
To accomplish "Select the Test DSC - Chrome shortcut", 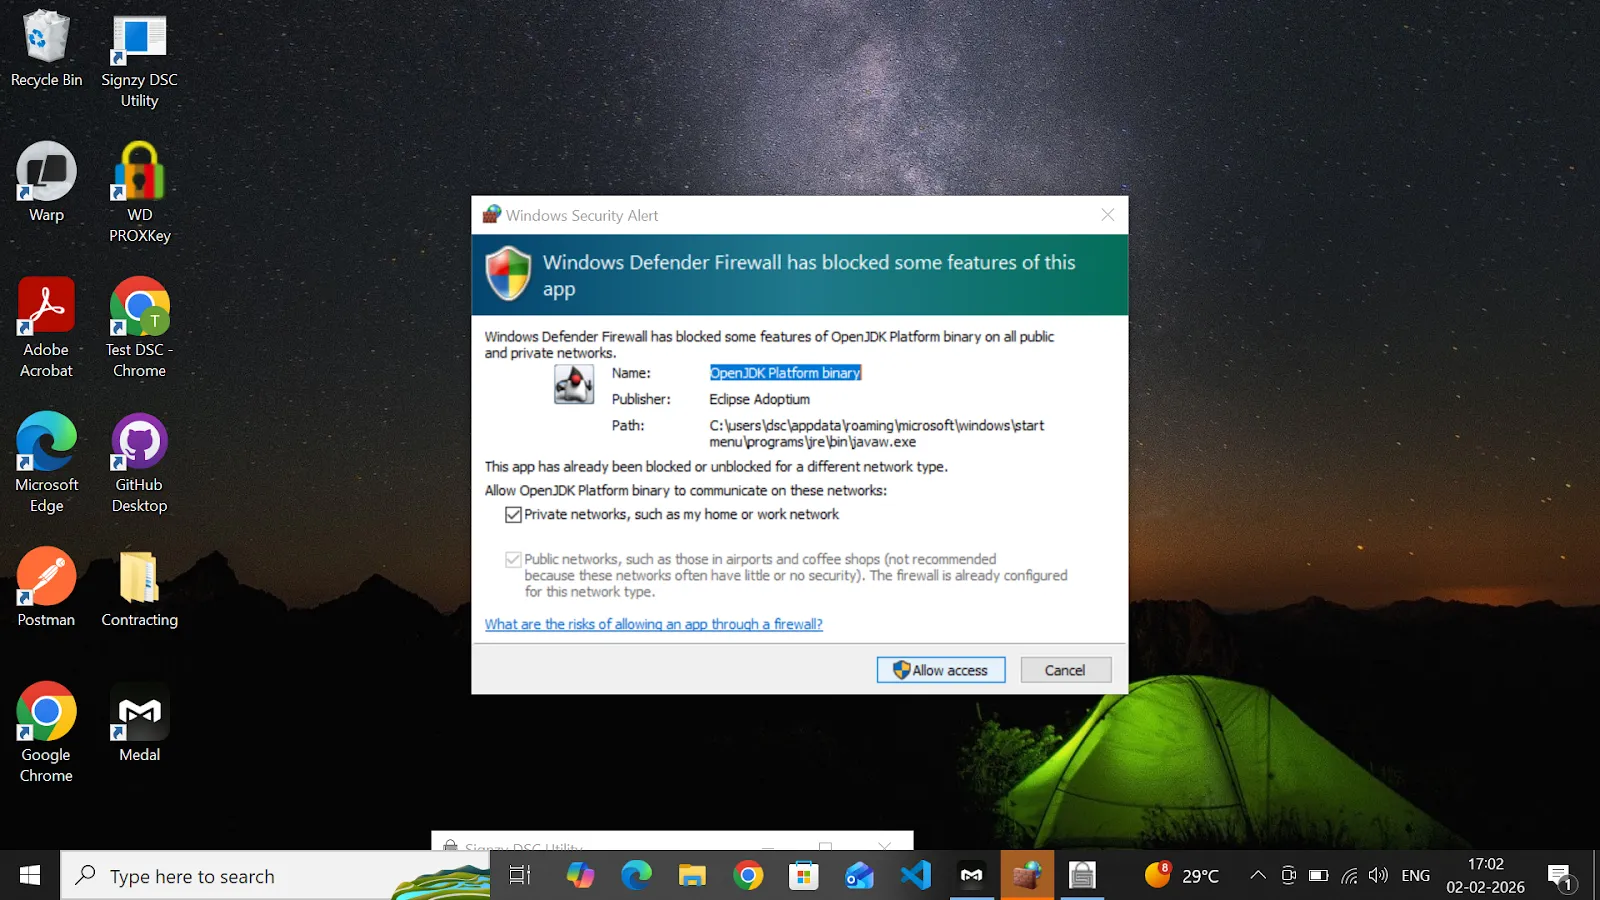I will pos(139,328).
